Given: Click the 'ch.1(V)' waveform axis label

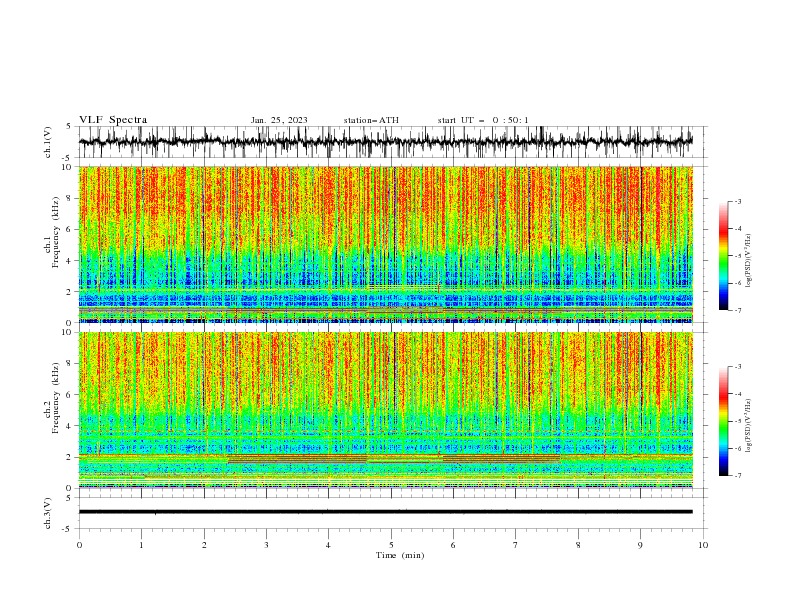Looking at the screenshot, I should (48, 142).
